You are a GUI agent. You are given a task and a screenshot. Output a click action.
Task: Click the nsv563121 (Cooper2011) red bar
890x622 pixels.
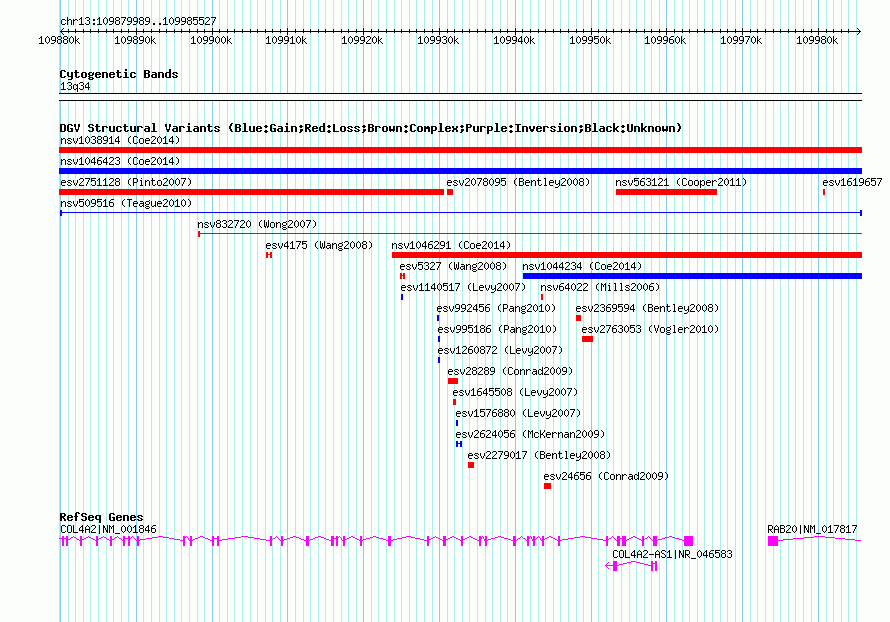point(666,192)
